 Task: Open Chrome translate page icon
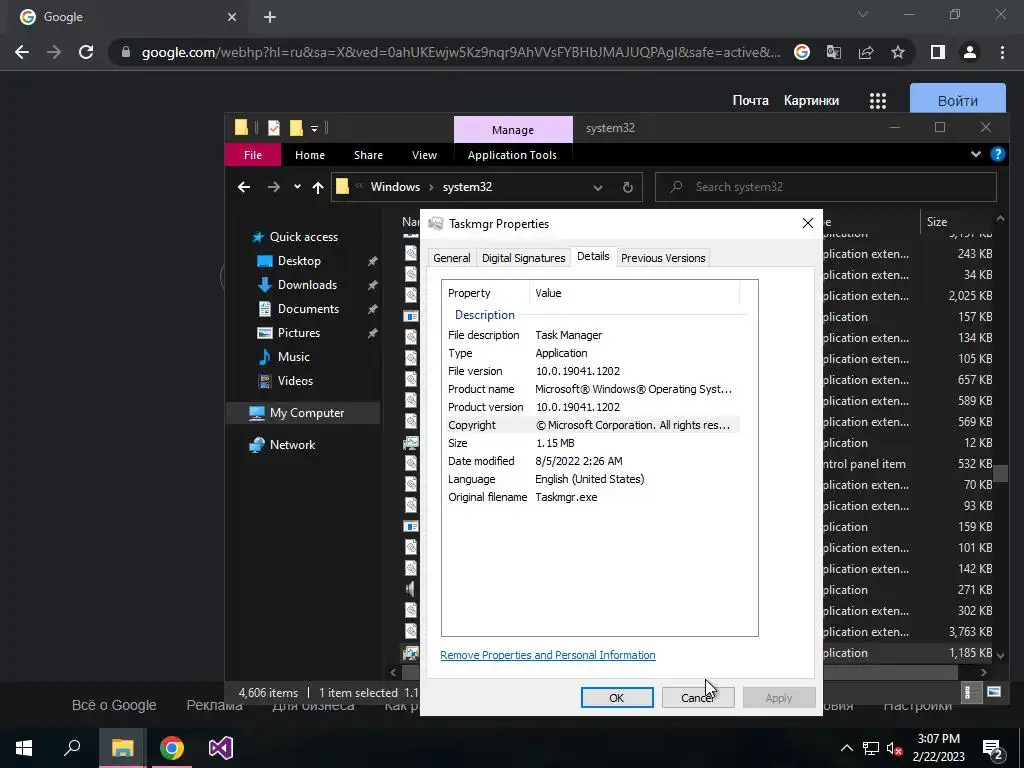point(834,52)
